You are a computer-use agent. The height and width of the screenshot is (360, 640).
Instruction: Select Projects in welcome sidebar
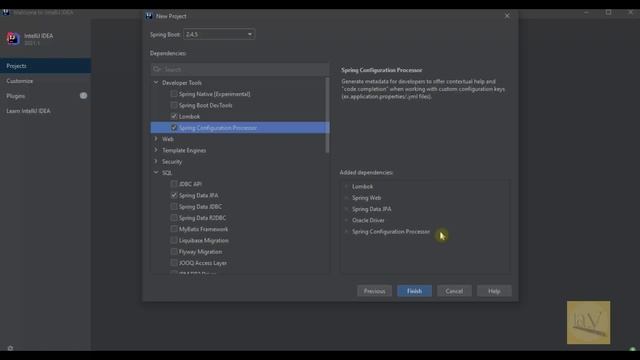click(x=45, y=66)
